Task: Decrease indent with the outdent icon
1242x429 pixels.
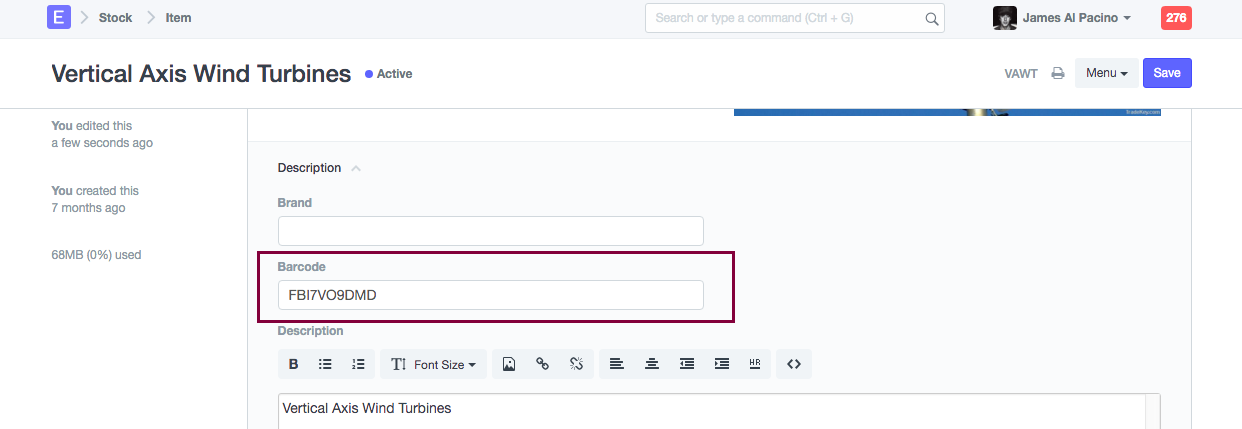Action: [x=686, y=364]
